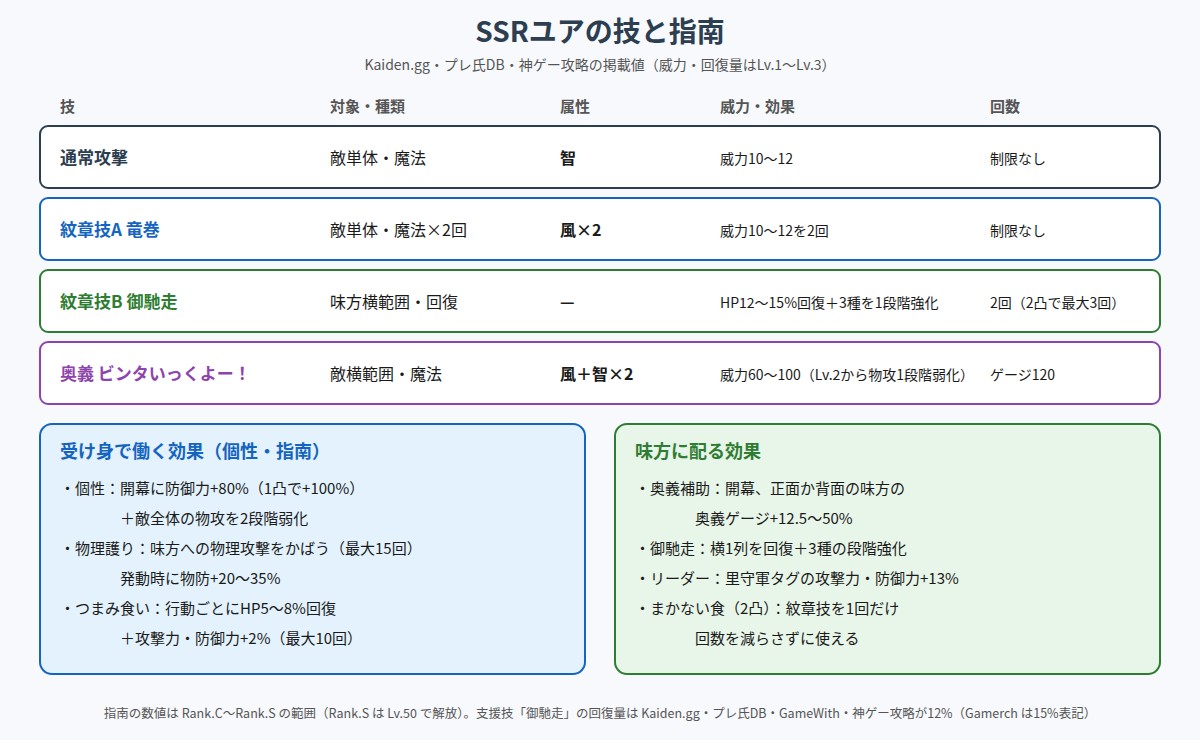Click line '・物理護り：味方への物理攻撃をかばう'
Viewport: 1200px width, 740px height.
tap(237, 549)
